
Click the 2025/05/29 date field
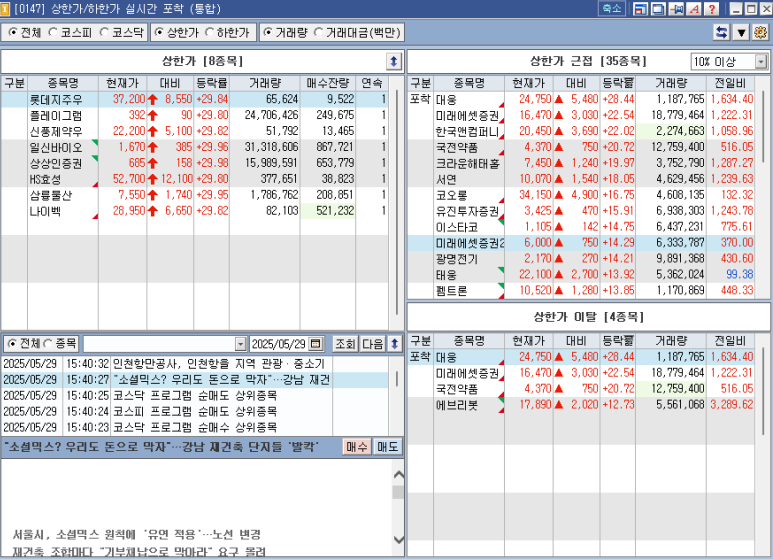279,344
